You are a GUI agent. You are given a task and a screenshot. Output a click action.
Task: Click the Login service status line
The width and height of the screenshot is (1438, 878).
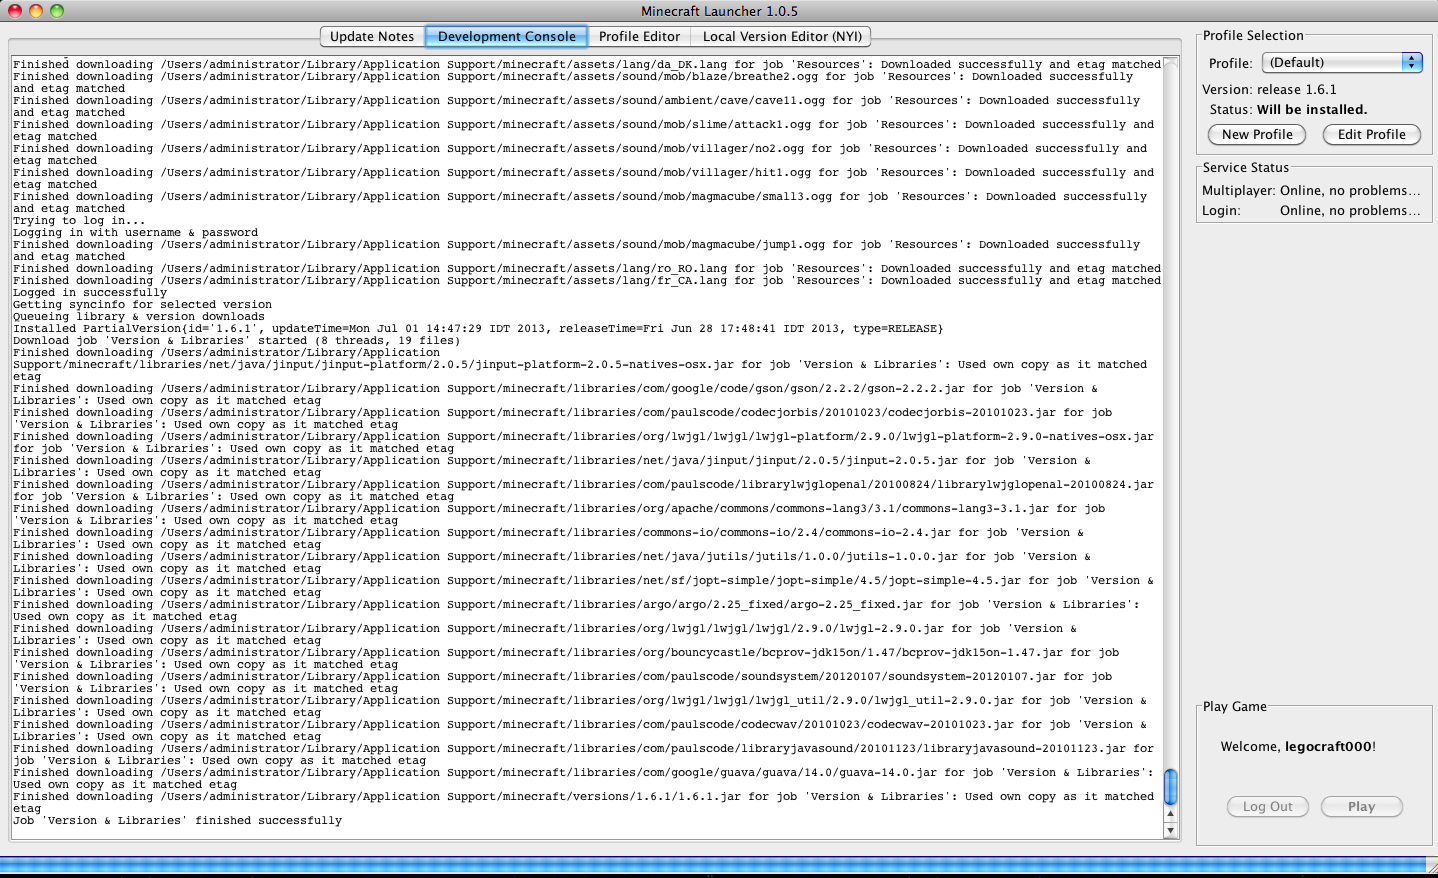pyautogui.click(x=1311, y=211)
